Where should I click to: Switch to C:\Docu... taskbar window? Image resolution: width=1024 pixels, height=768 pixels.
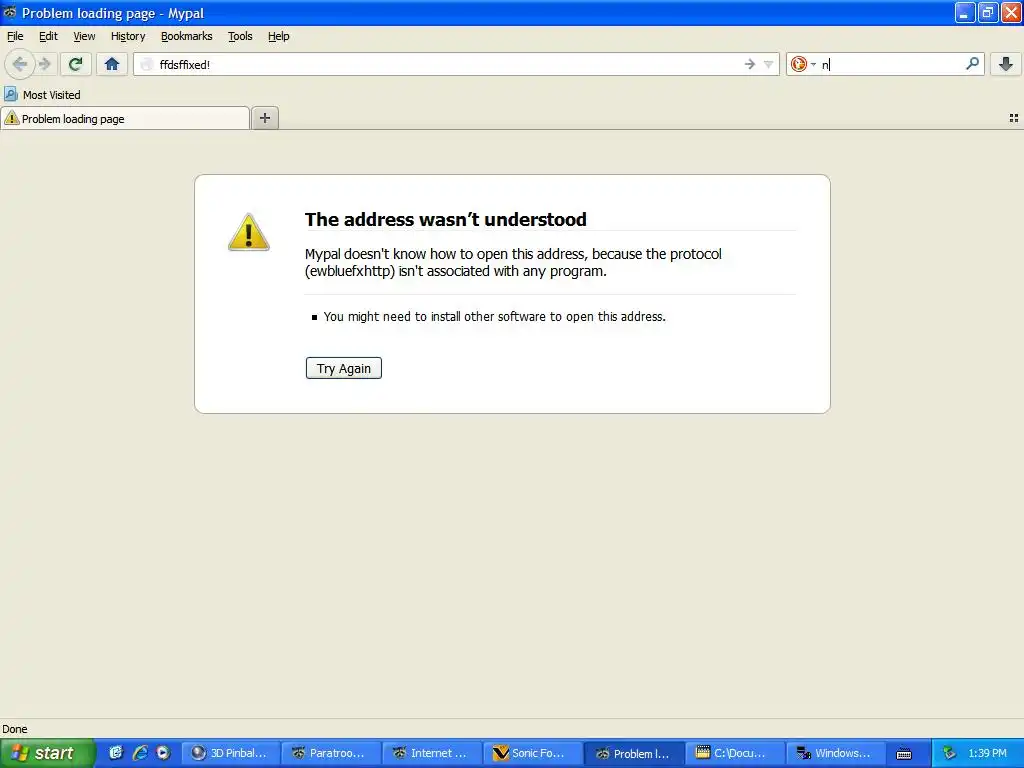734,753
